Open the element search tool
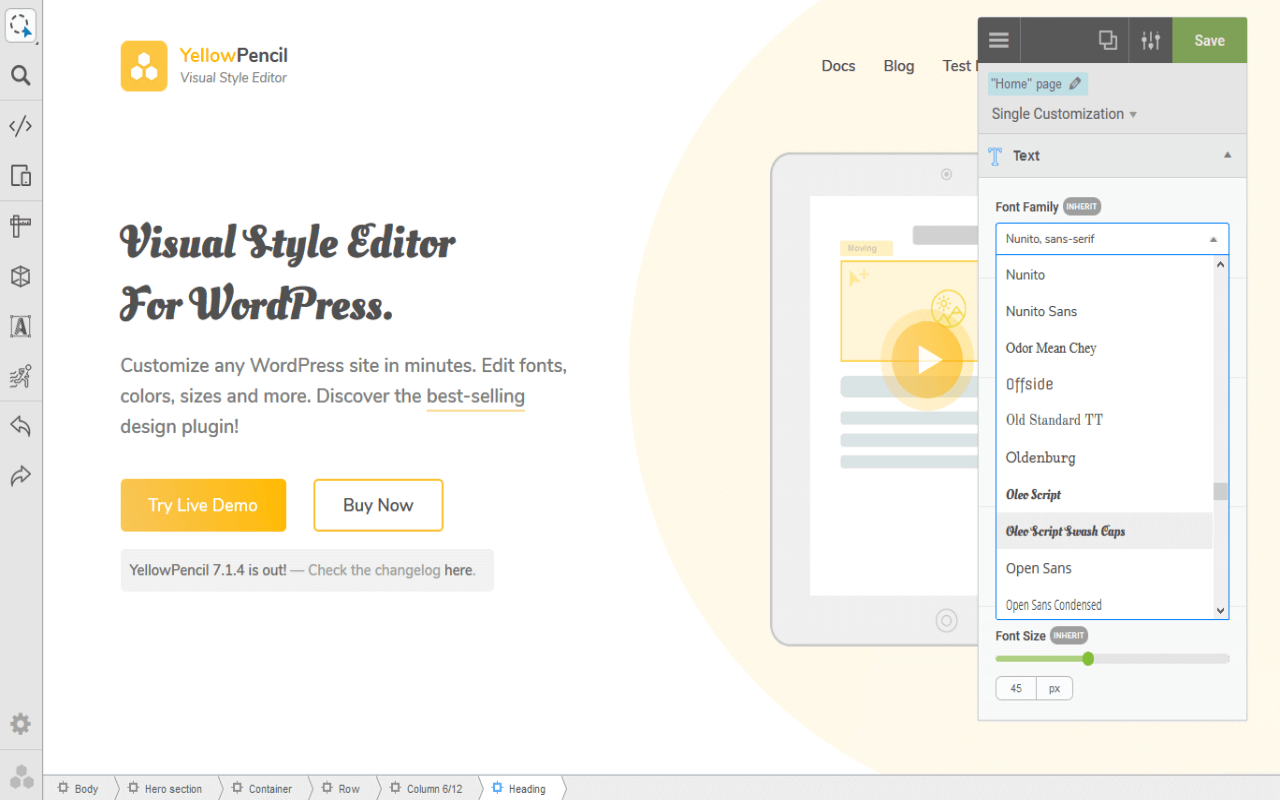Screen dimensions: 1280x800 [20, 75]
